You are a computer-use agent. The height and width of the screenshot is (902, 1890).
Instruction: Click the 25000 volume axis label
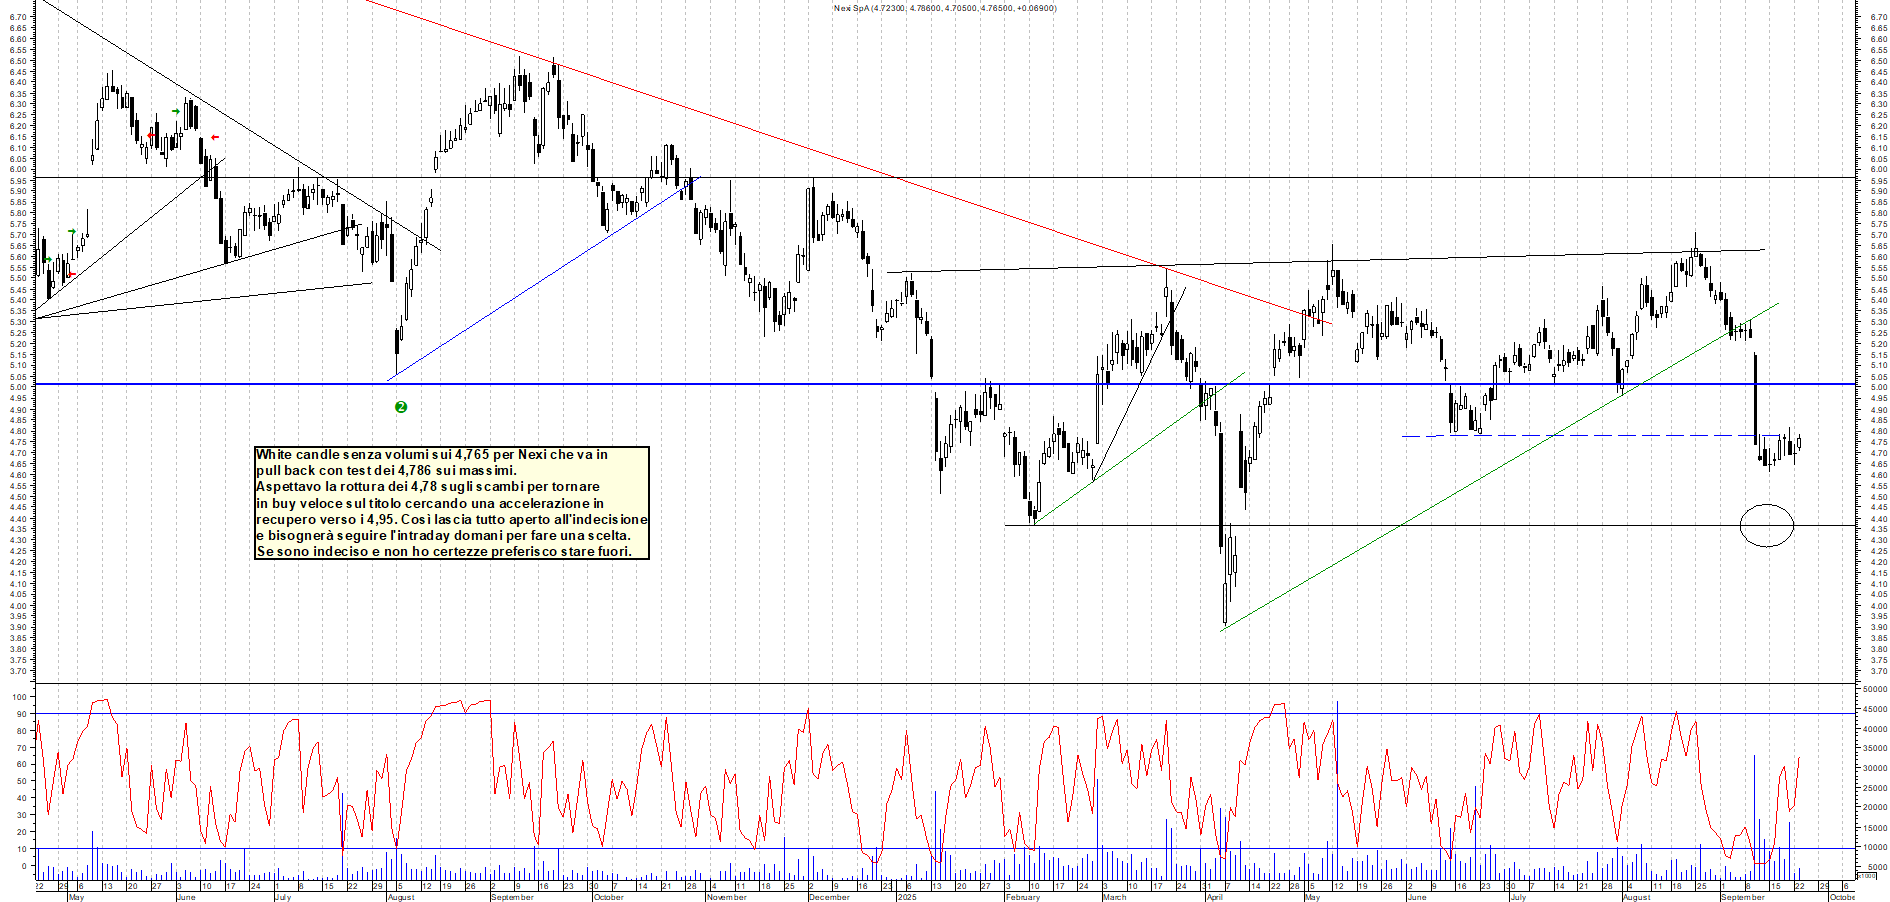click(1875, 788)
